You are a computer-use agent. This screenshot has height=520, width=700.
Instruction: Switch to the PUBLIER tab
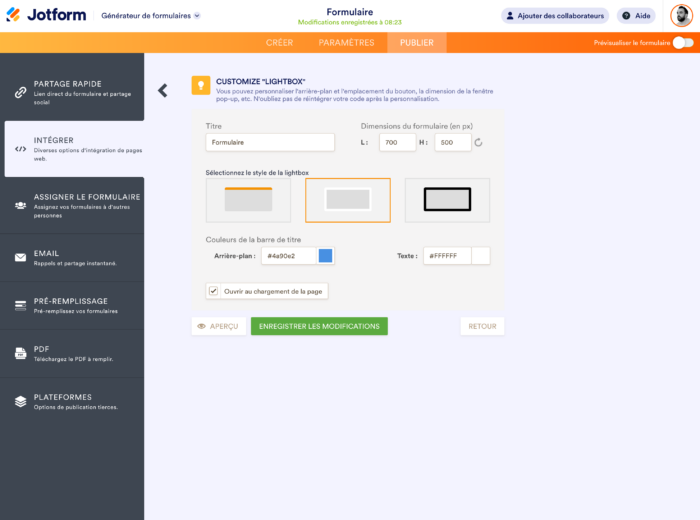417,43
